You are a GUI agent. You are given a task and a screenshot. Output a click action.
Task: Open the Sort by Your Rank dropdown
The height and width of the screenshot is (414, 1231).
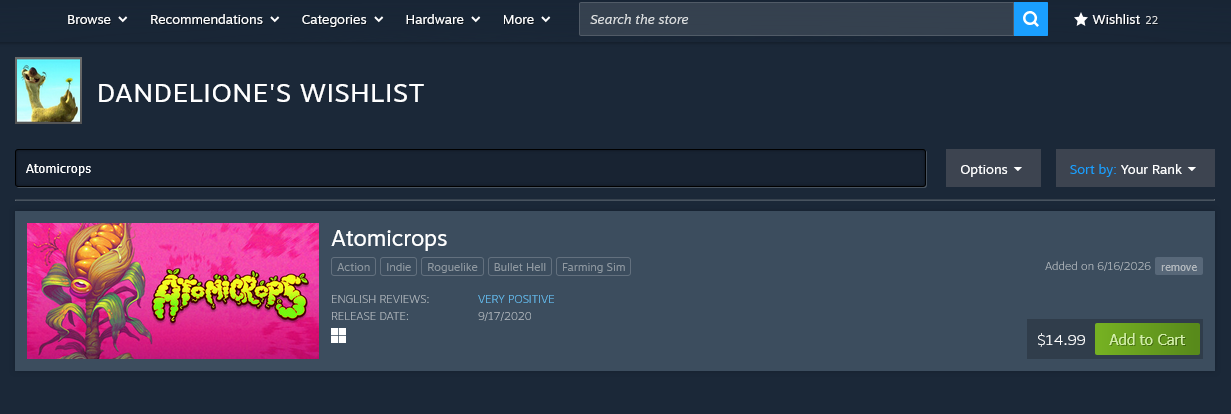point(1135,169)
